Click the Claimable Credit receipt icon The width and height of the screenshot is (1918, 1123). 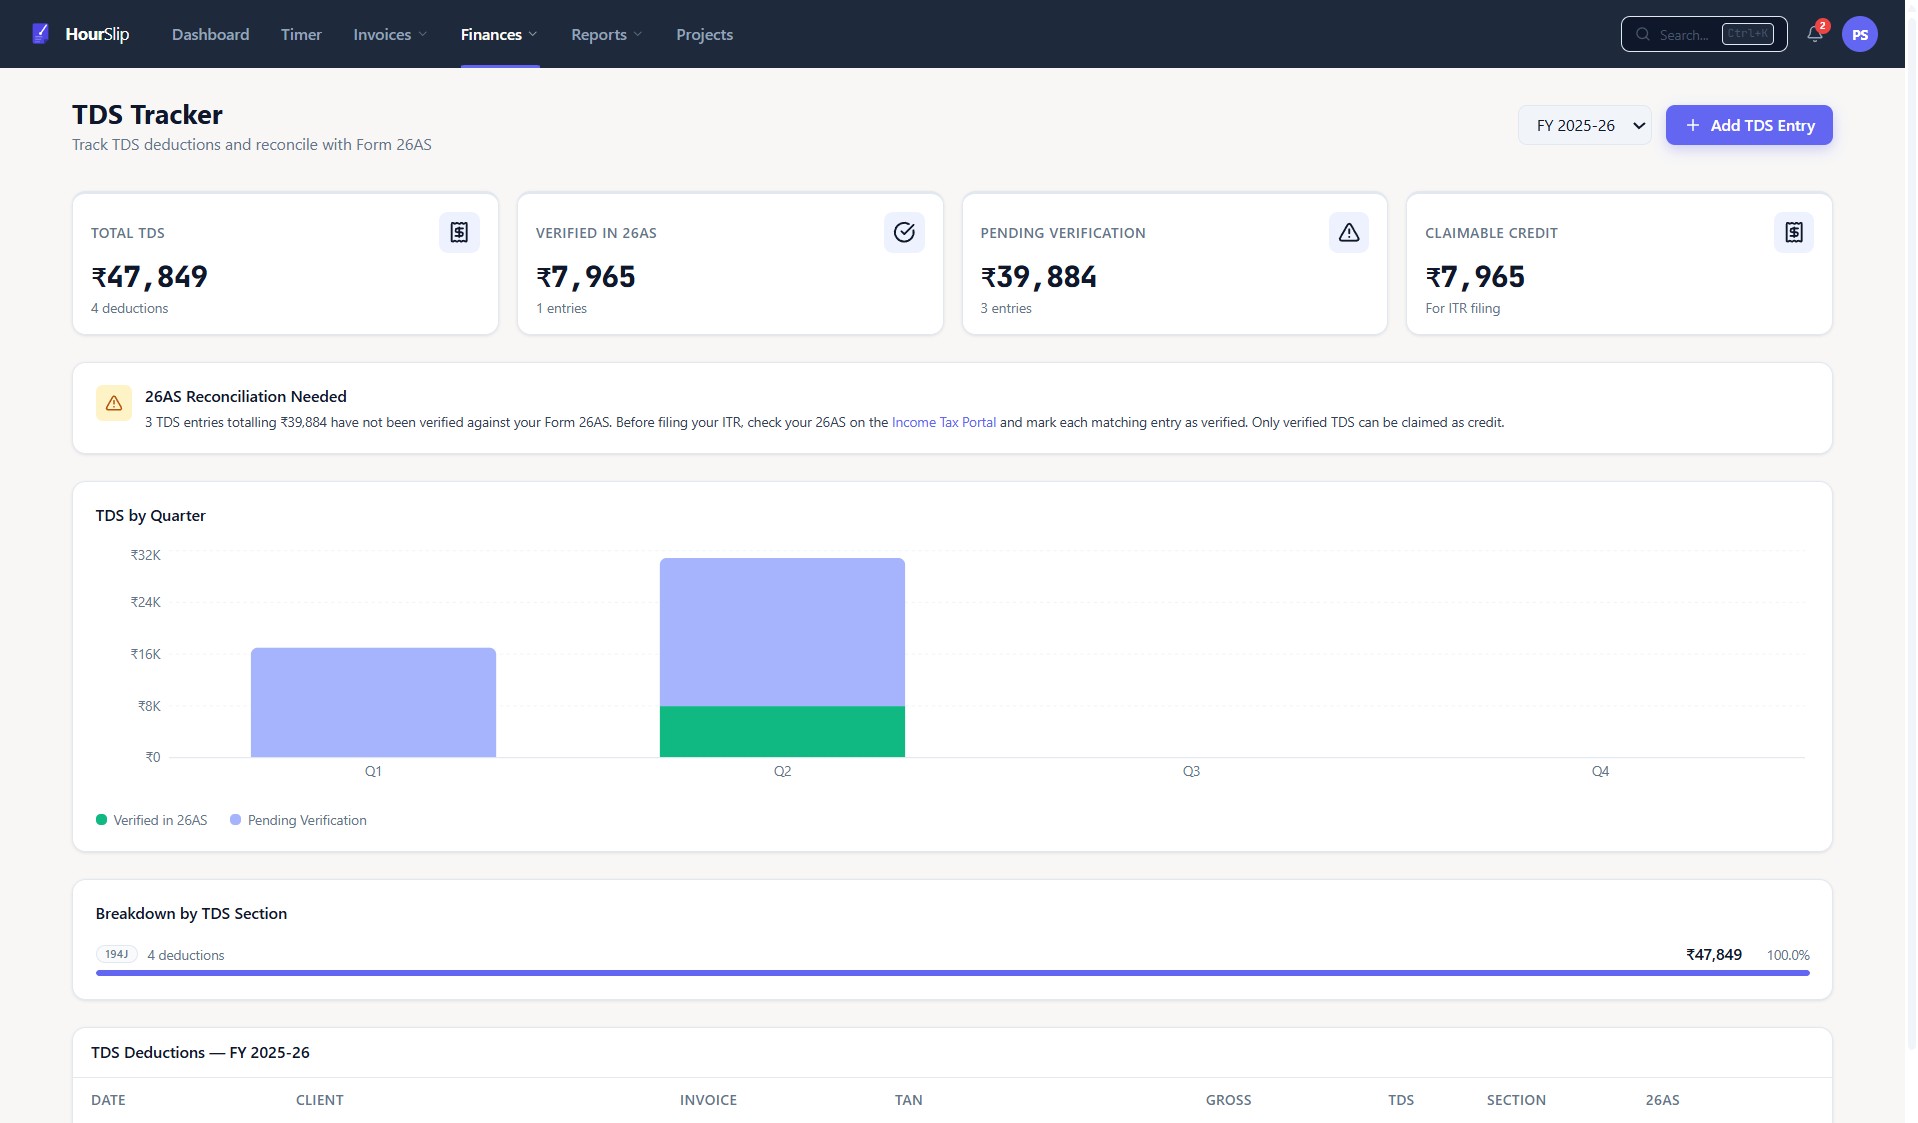pyautogui.click(x=1793, y=232)
